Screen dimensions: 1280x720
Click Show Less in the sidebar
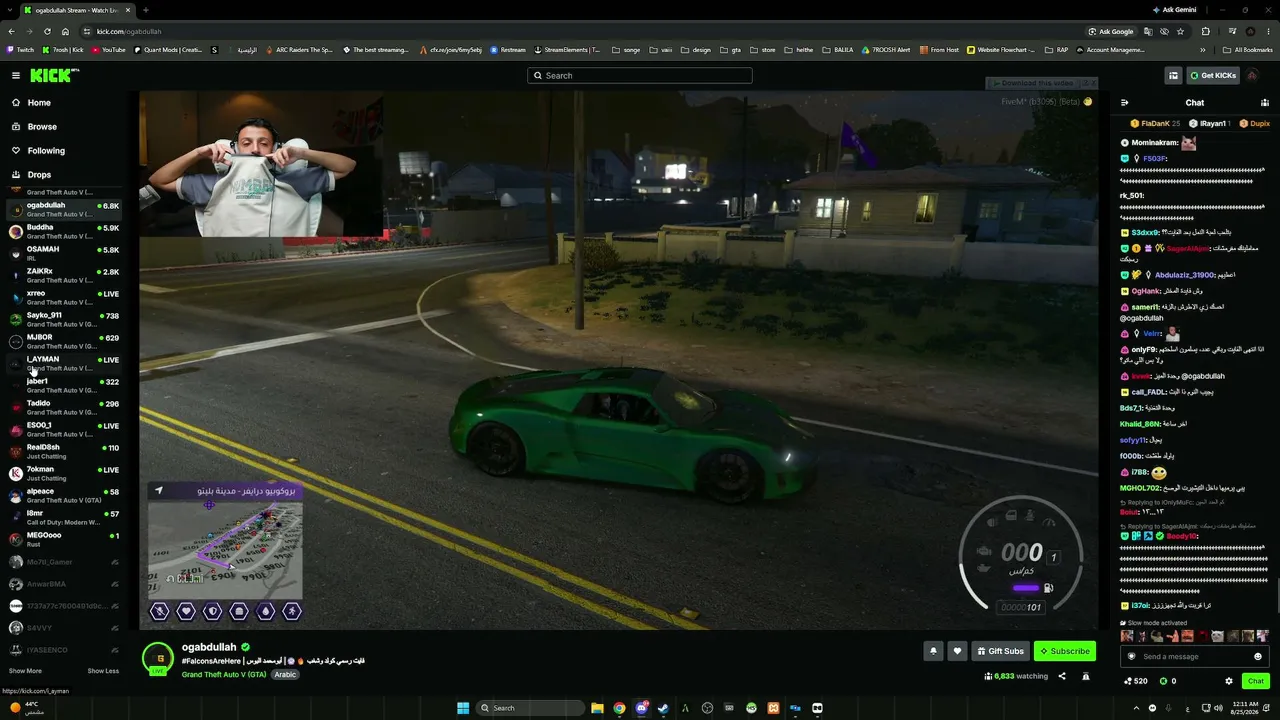tap(103, 671)
